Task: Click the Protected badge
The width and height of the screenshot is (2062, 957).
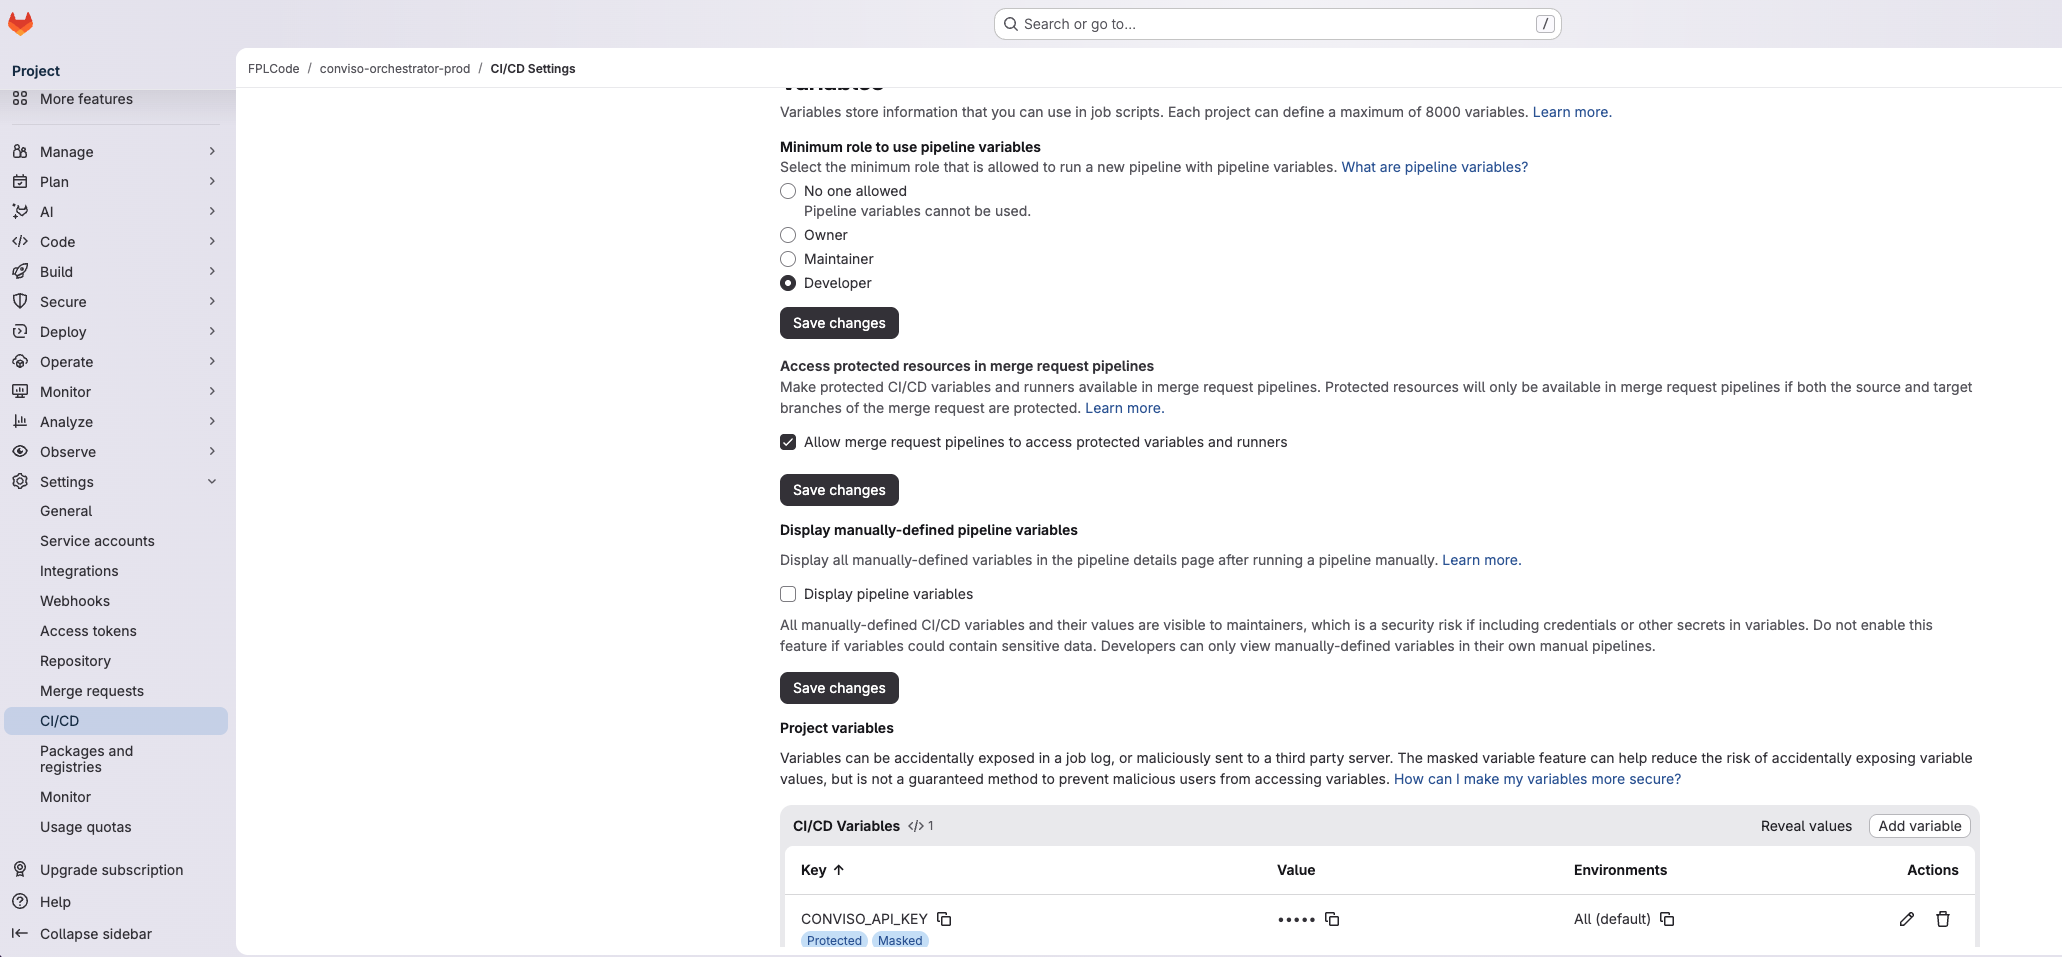Action: click(834, 940)
